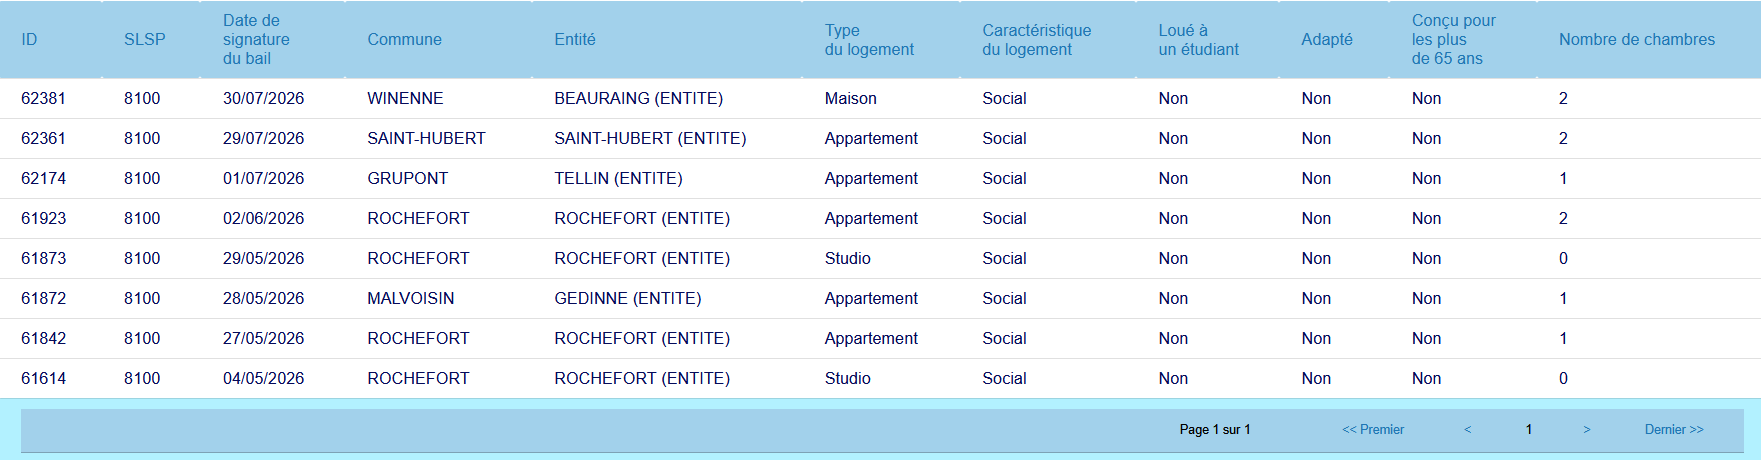Sort by Nombre de chambres header

click(1636, 39)
